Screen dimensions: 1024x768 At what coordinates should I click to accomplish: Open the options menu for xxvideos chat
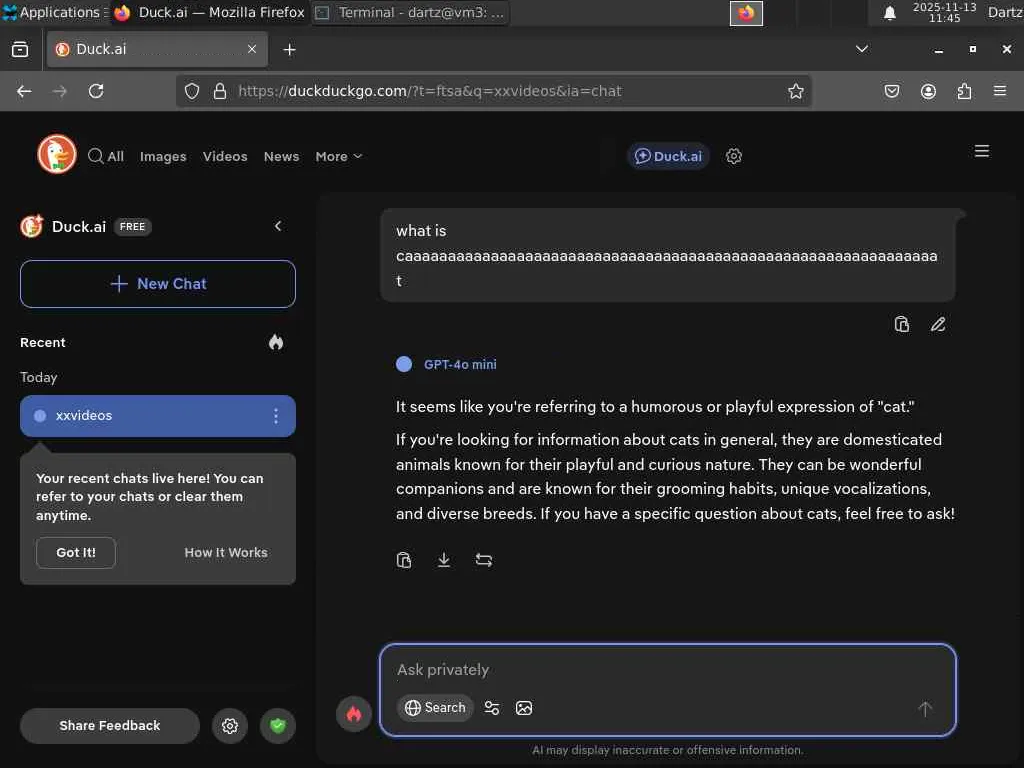[x=276, y=416]
